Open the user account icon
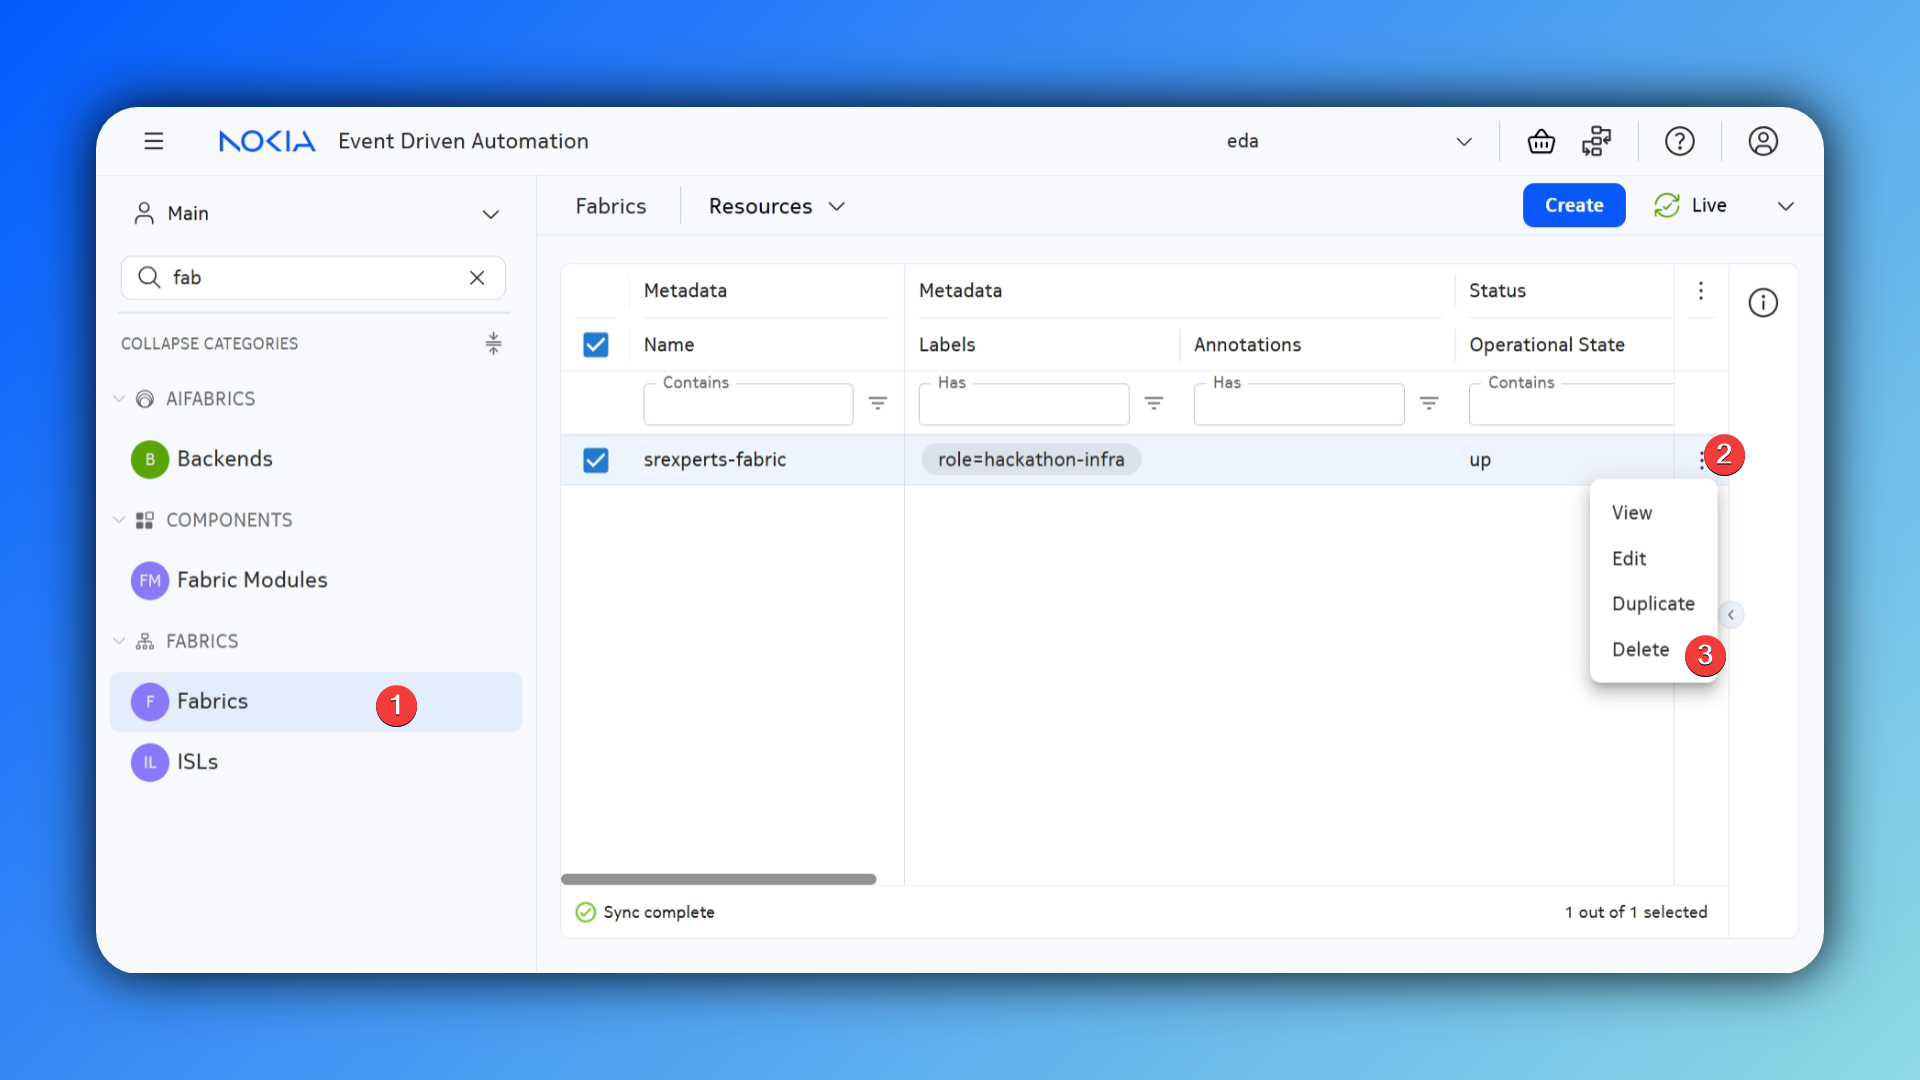 (x=1762, y=141)
